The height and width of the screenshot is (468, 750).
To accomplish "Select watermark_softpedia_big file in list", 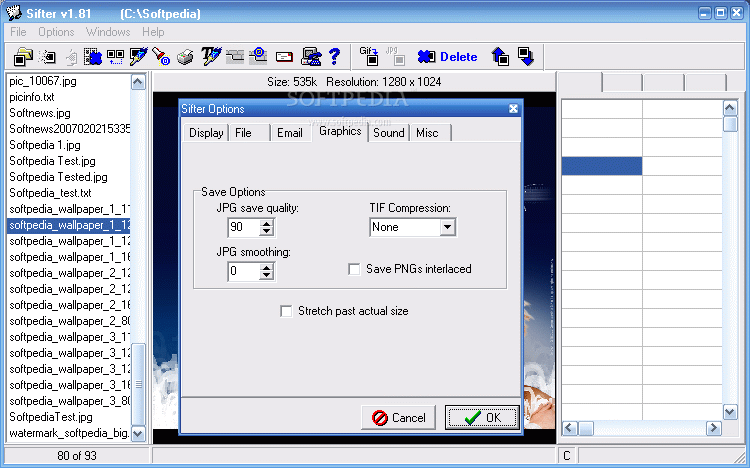I will [x=69, y=433].
